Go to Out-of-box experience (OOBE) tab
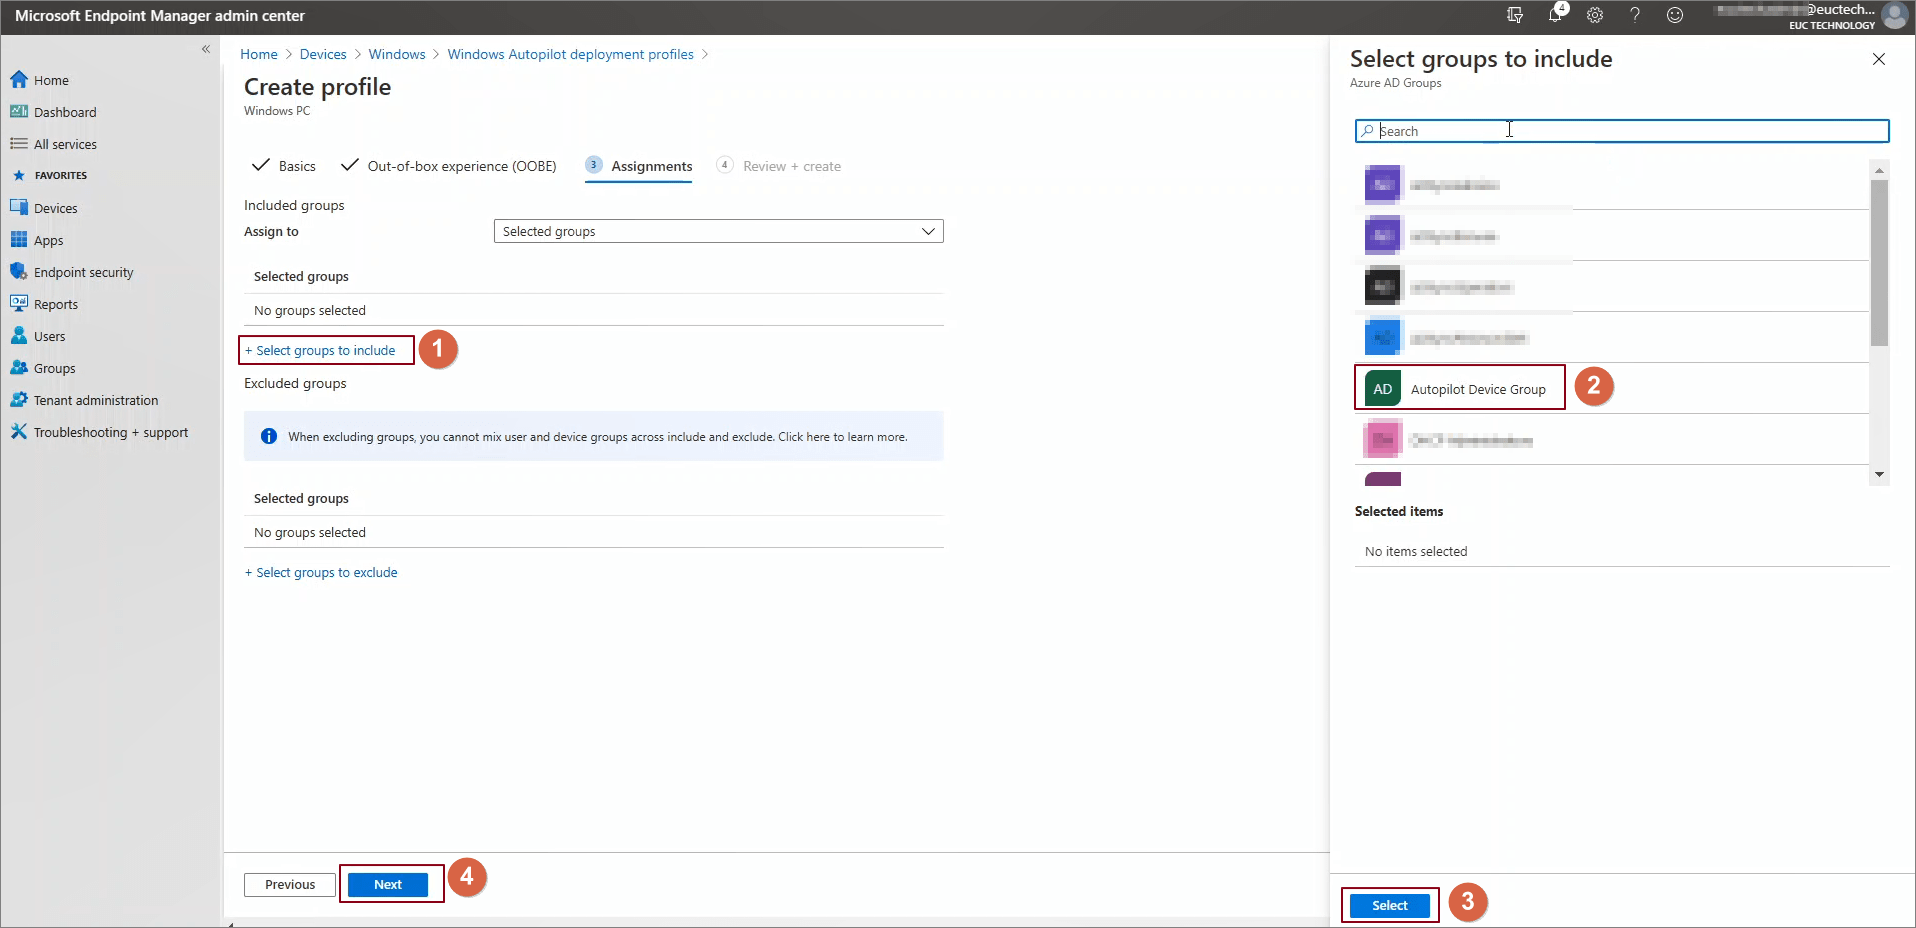Screen dimensions: 1916x928 (449, 166)
